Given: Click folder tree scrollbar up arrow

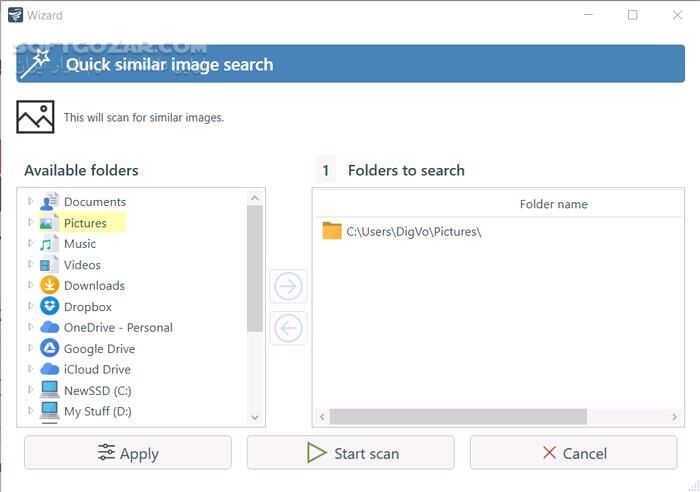Looking at the screenshot, I should pyautogui.click(x=255, y=198).
